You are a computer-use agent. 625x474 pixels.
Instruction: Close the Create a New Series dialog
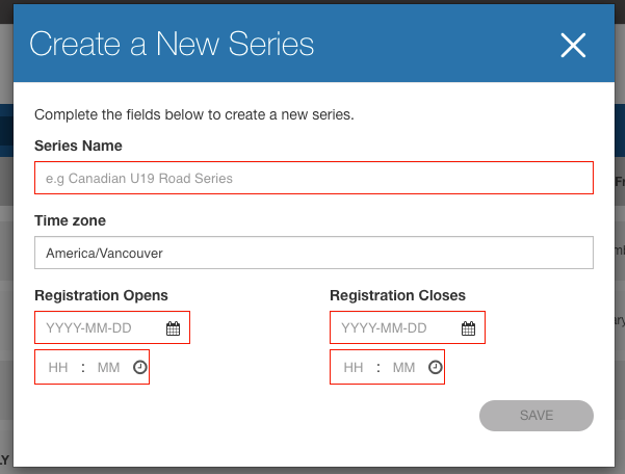coord(573,45)
